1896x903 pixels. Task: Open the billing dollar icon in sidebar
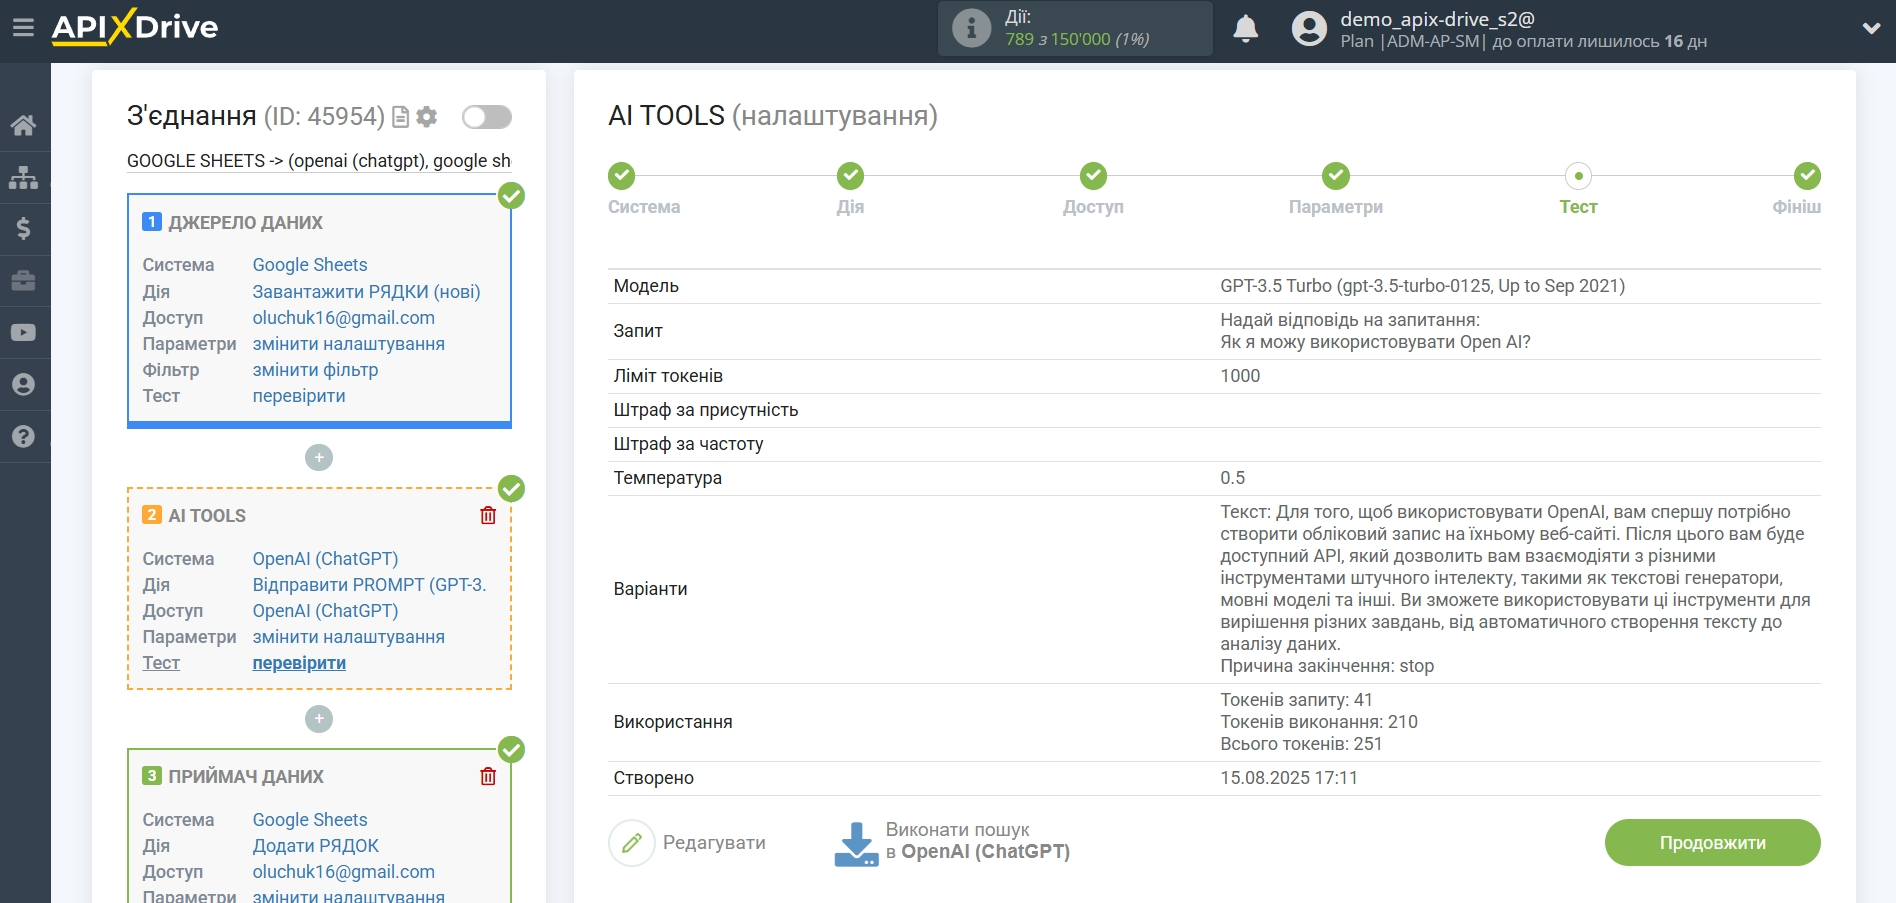pos(23,228)
